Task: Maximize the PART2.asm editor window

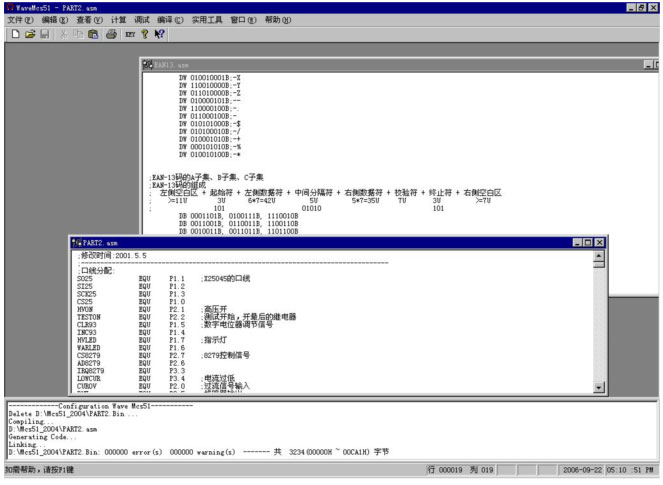Action: pos(587,243)
